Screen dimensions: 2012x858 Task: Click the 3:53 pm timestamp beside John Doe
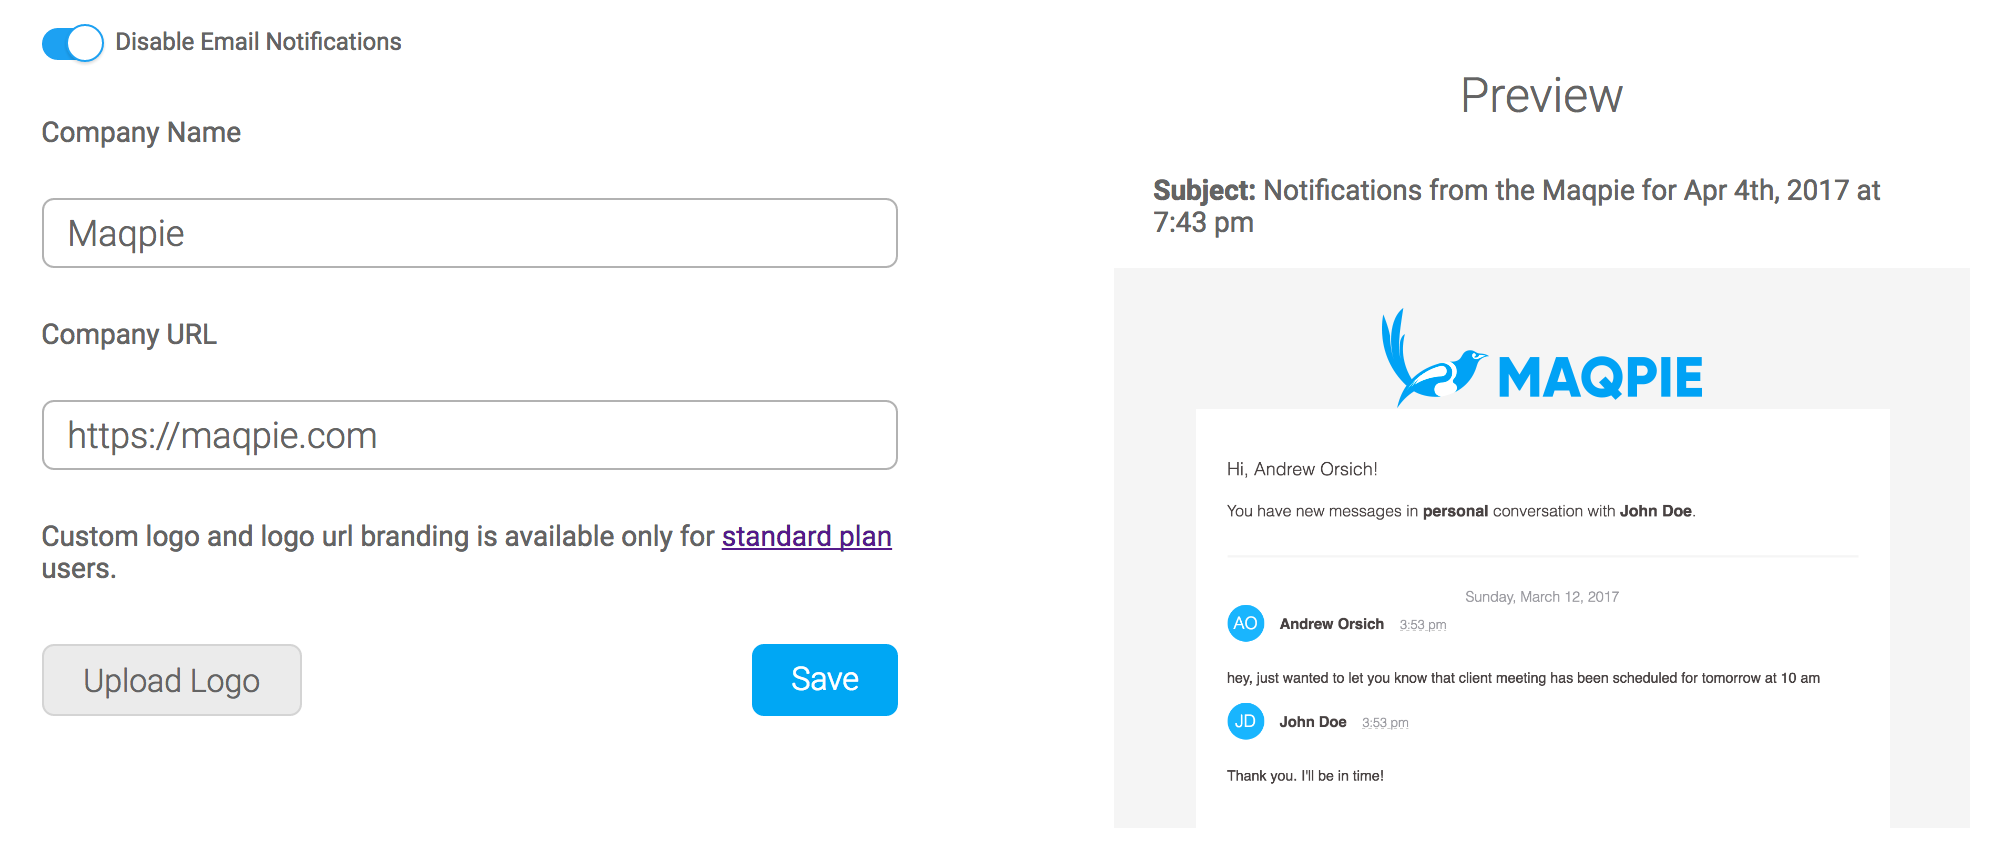point(1385,721)
